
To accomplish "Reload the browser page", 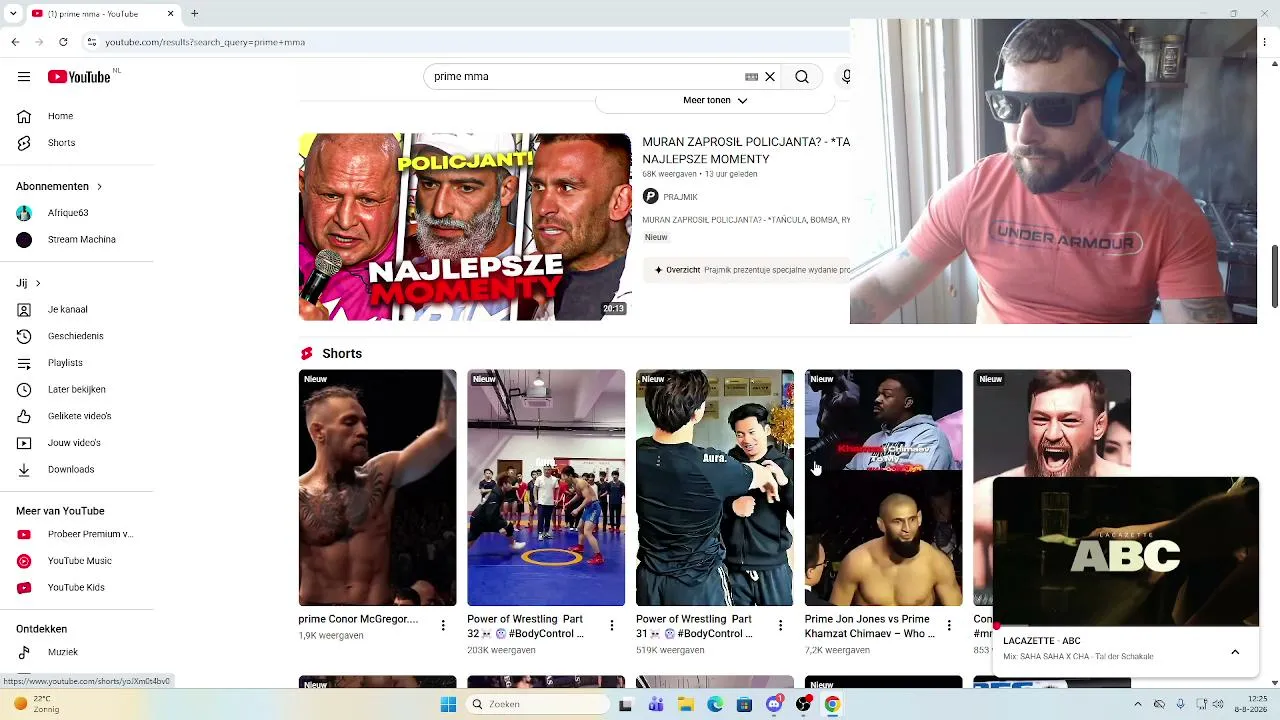I will coord(63,42).
